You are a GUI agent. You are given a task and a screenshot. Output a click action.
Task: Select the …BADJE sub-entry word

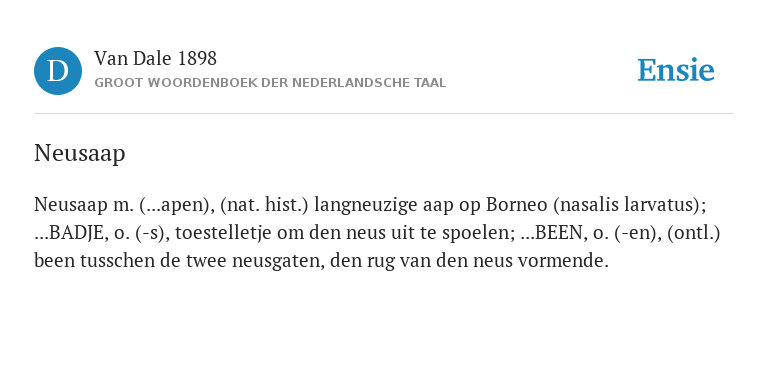tap(72, 233)
